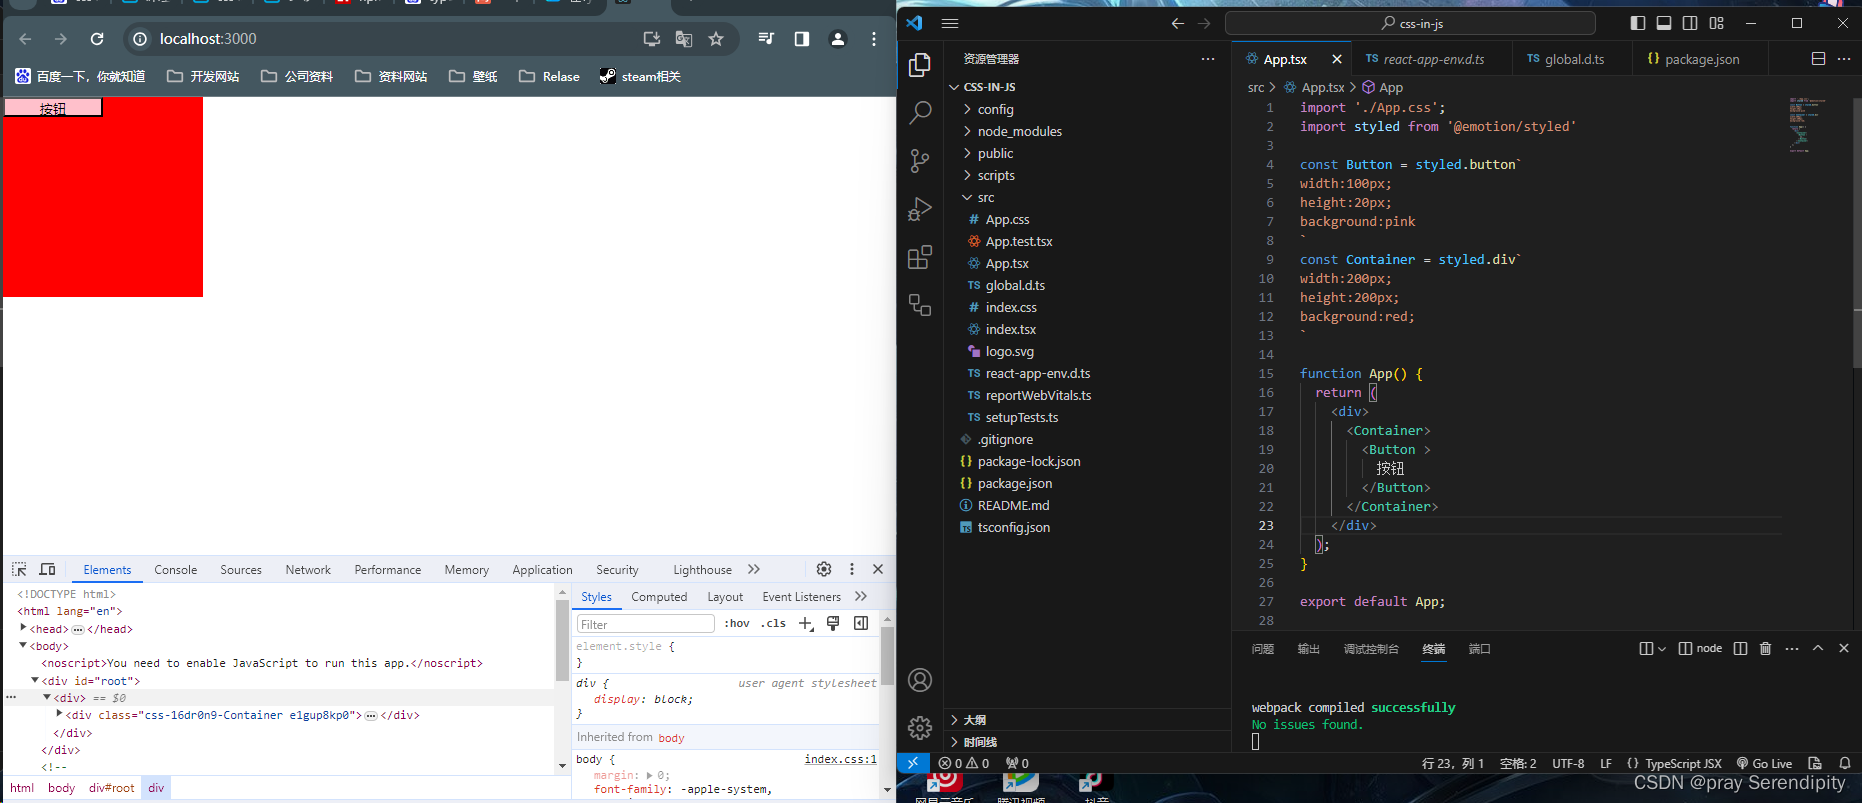The image size is (1862, 803).
Task: Open tsconfig.json in file explorer
Action: tap(1088, 527)
